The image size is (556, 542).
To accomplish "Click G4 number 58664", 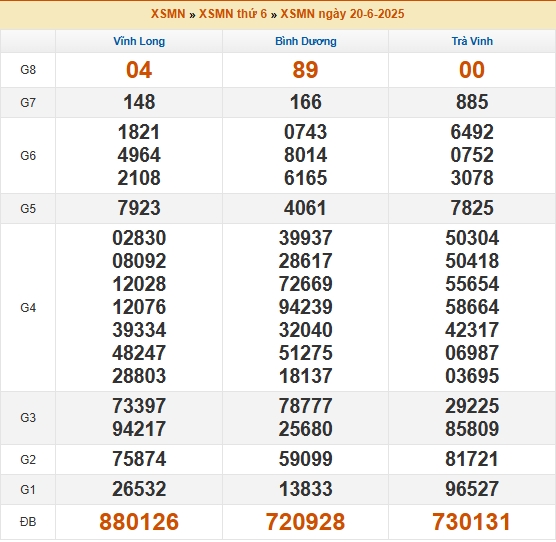I will pos(472,307).
